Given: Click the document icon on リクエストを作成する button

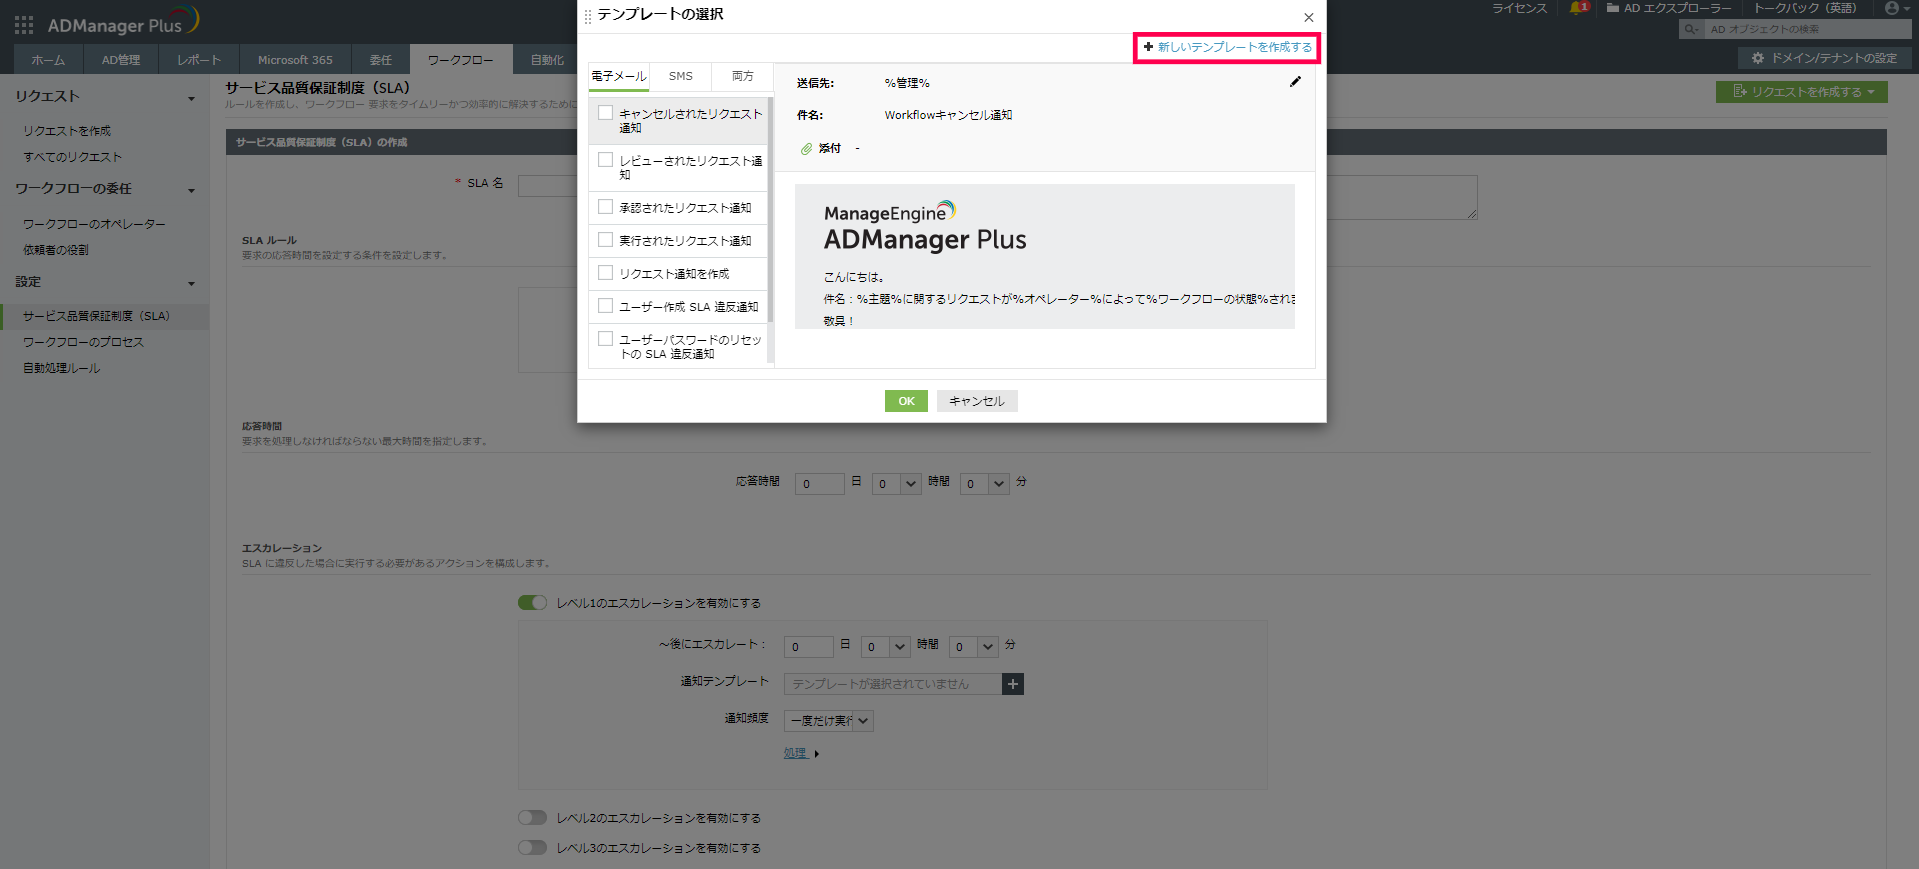Looking at the screenshot, I should tap(1740, 91).
